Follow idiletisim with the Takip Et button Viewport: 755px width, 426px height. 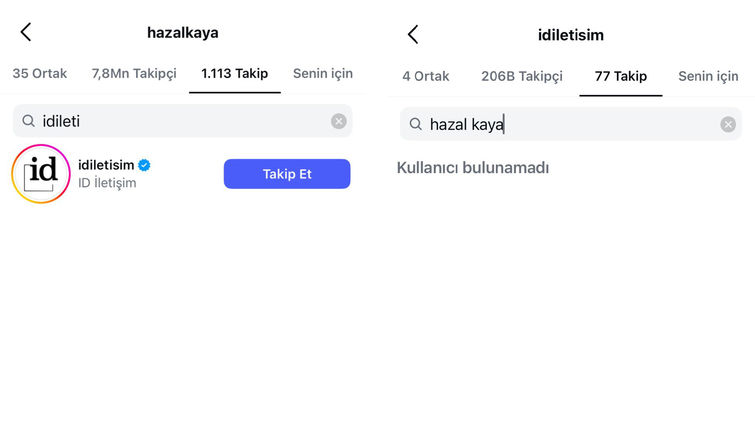coord(287,174)
